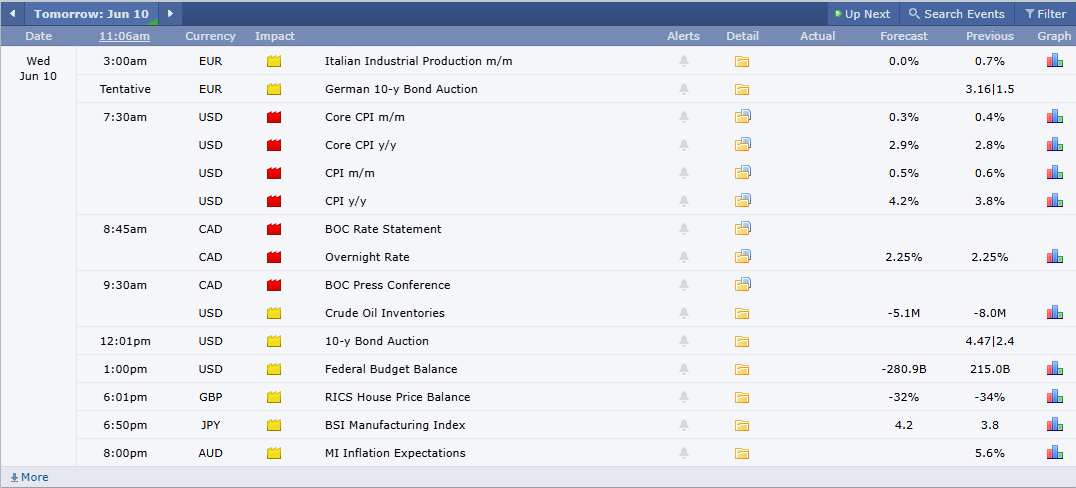Screen dimensions: 1076x488
Task: Click the red impact icon for Core CPI m/m
Action: click(x=274, y=117)
